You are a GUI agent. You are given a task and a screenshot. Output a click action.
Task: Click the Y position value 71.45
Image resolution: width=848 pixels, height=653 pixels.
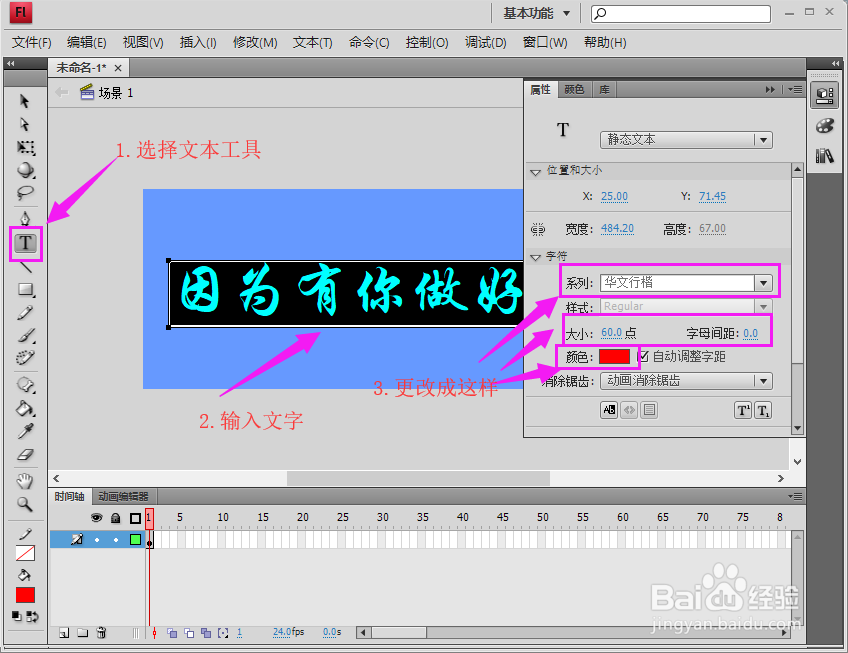tap(712, 196)
